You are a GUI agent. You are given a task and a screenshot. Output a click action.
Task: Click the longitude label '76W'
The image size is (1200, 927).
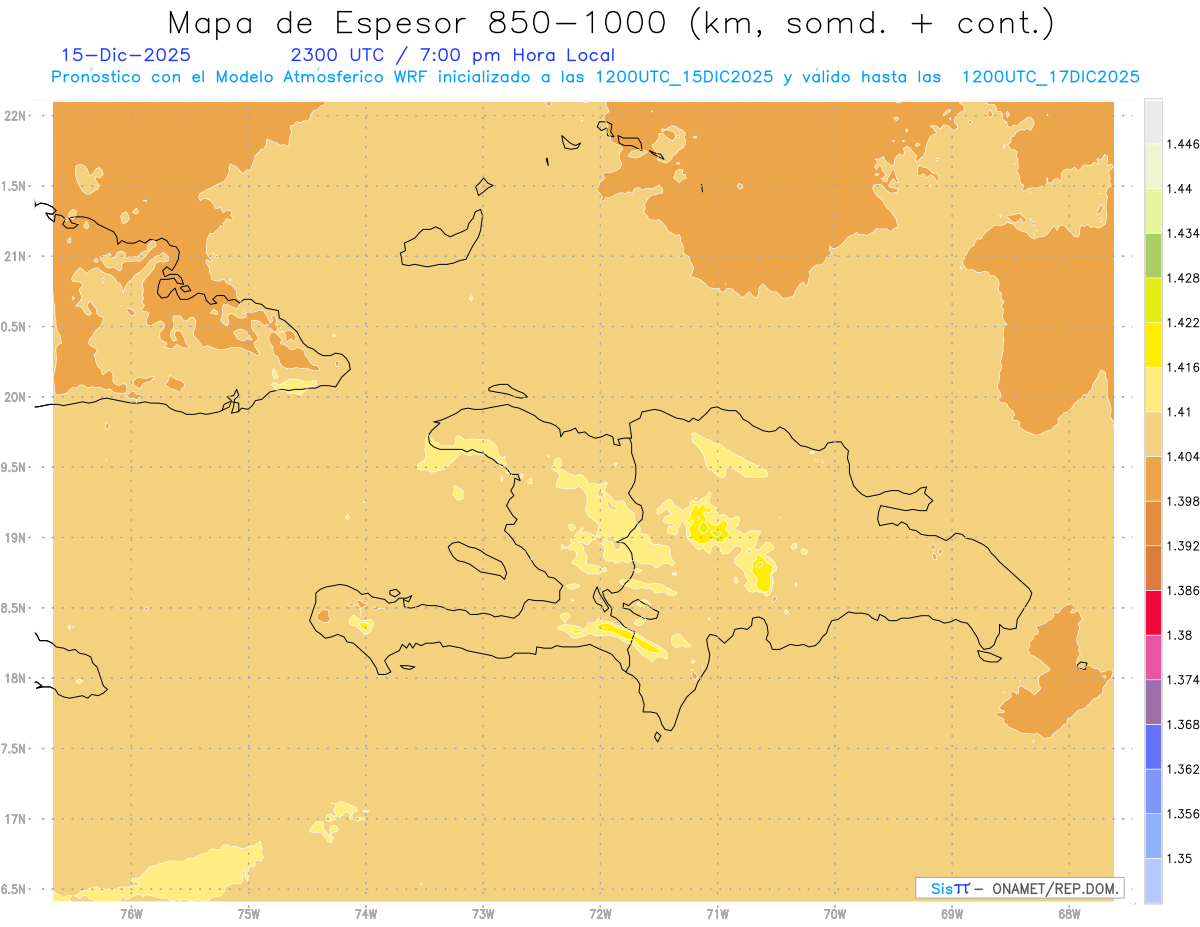(131, 913)
